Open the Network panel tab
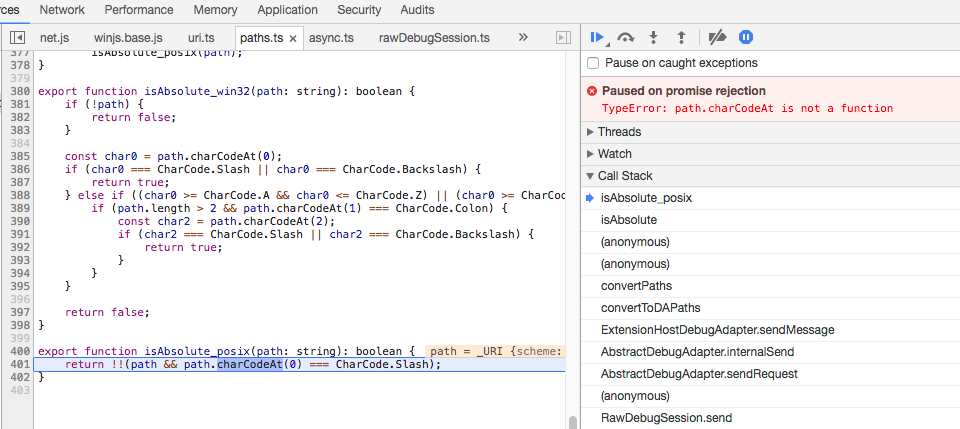 [x=62, y=10]
